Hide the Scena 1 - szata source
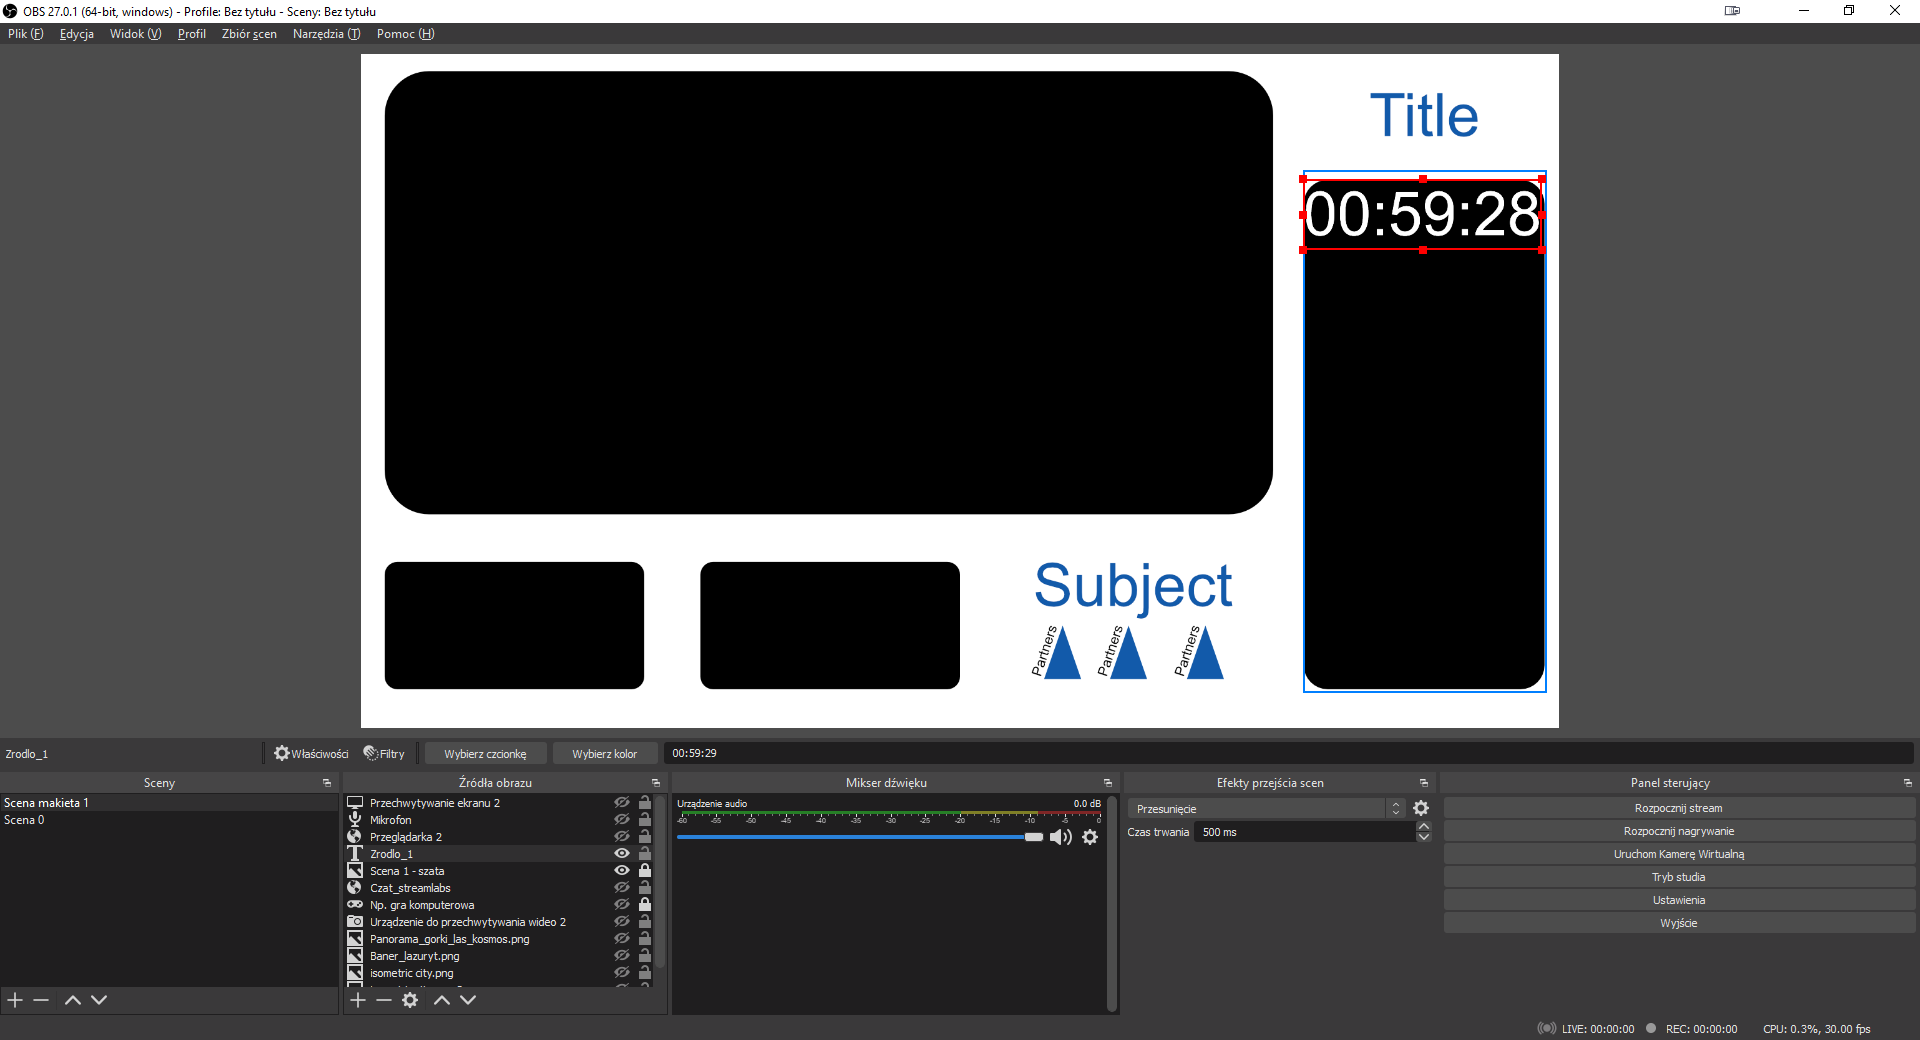The image size is (1920, 1040). pos(622,870)
